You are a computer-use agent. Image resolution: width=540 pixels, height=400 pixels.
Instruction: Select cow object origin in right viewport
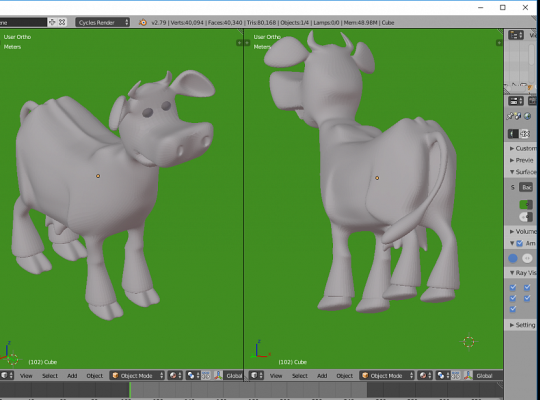pos(377,178)
